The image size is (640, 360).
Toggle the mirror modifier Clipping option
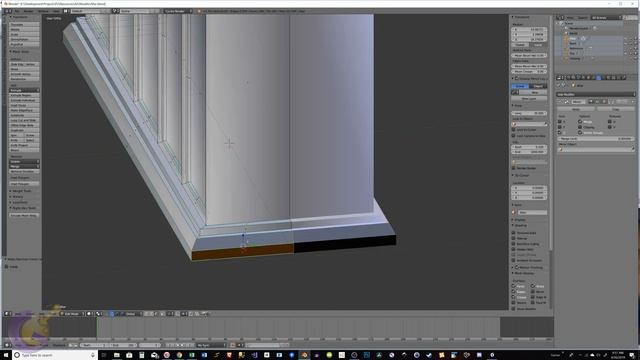580,127
